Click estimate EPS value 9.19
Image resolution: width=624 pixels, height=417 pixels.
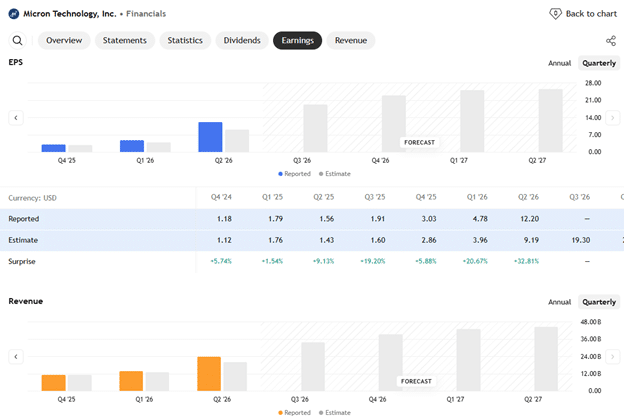(x=531, y=240)
